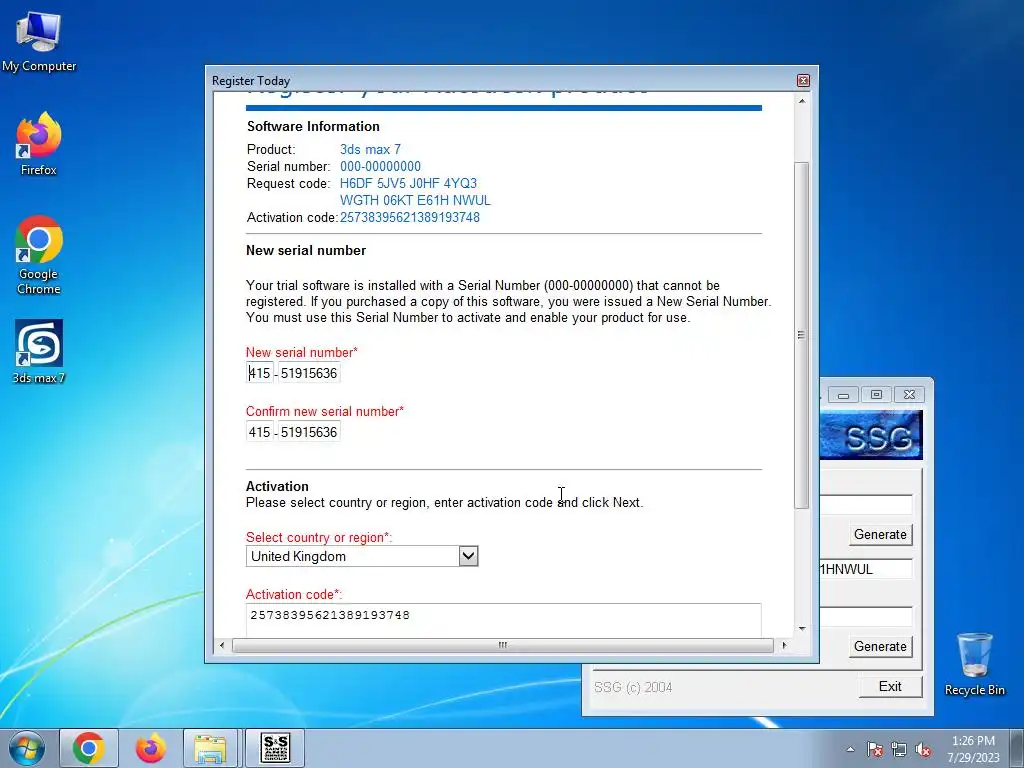Minimize the SSG keygen window
The height and width of the screenshot is (768, 1024).
click(x=843, y=394)
